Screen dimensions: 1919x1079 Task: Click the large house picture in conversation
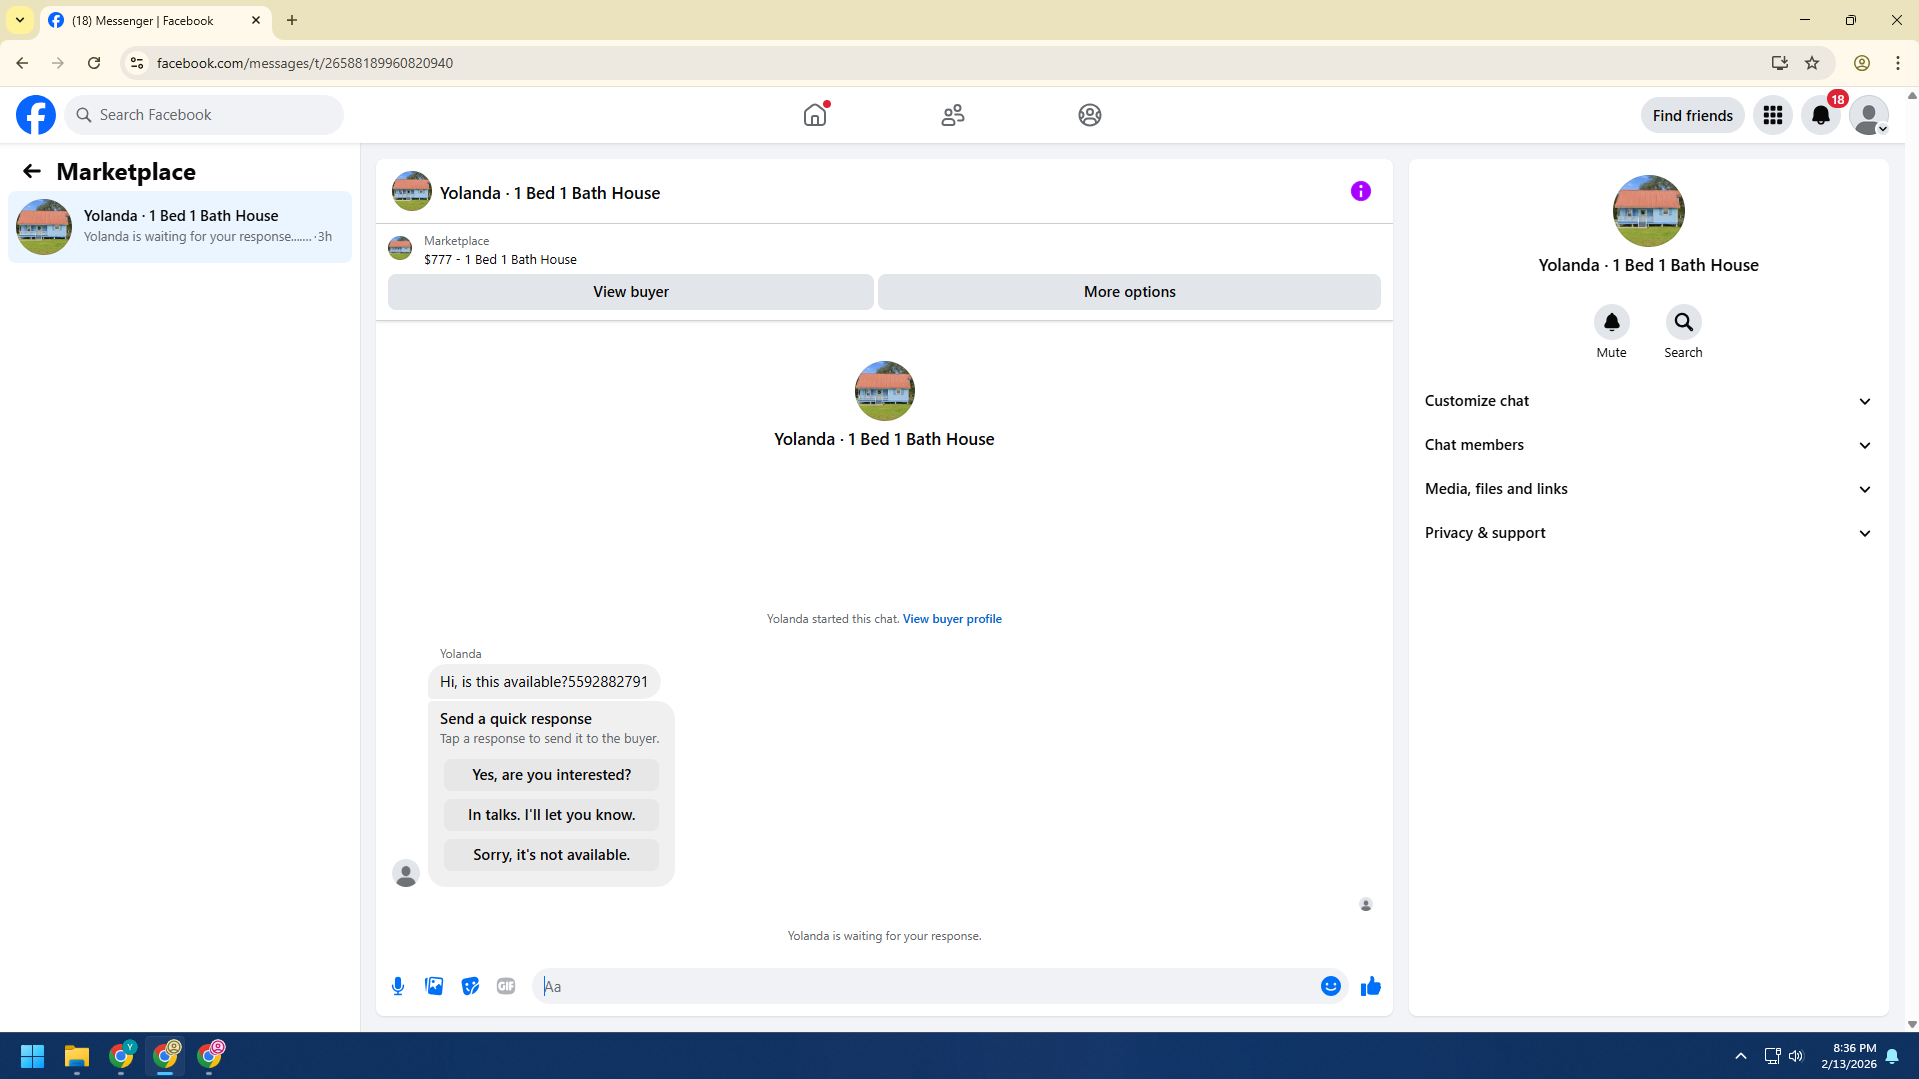(884, 391)
